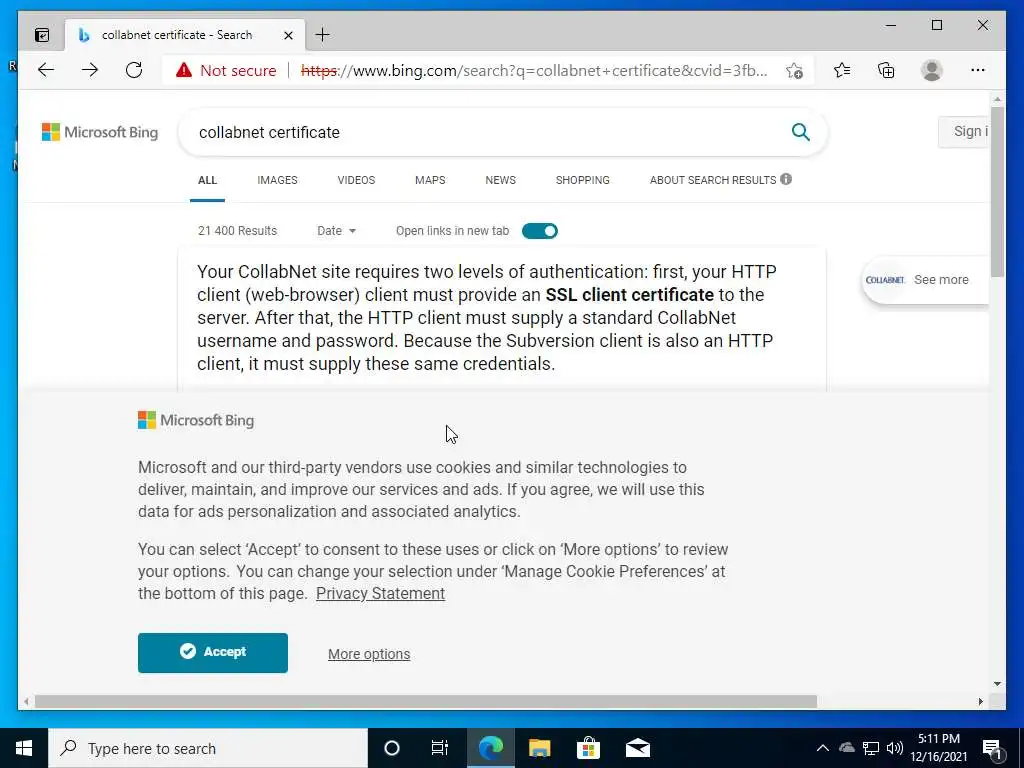Click the vertical scrollbar thumb
The width and height of the screenshot is (1024, 768).
(997, 191)
